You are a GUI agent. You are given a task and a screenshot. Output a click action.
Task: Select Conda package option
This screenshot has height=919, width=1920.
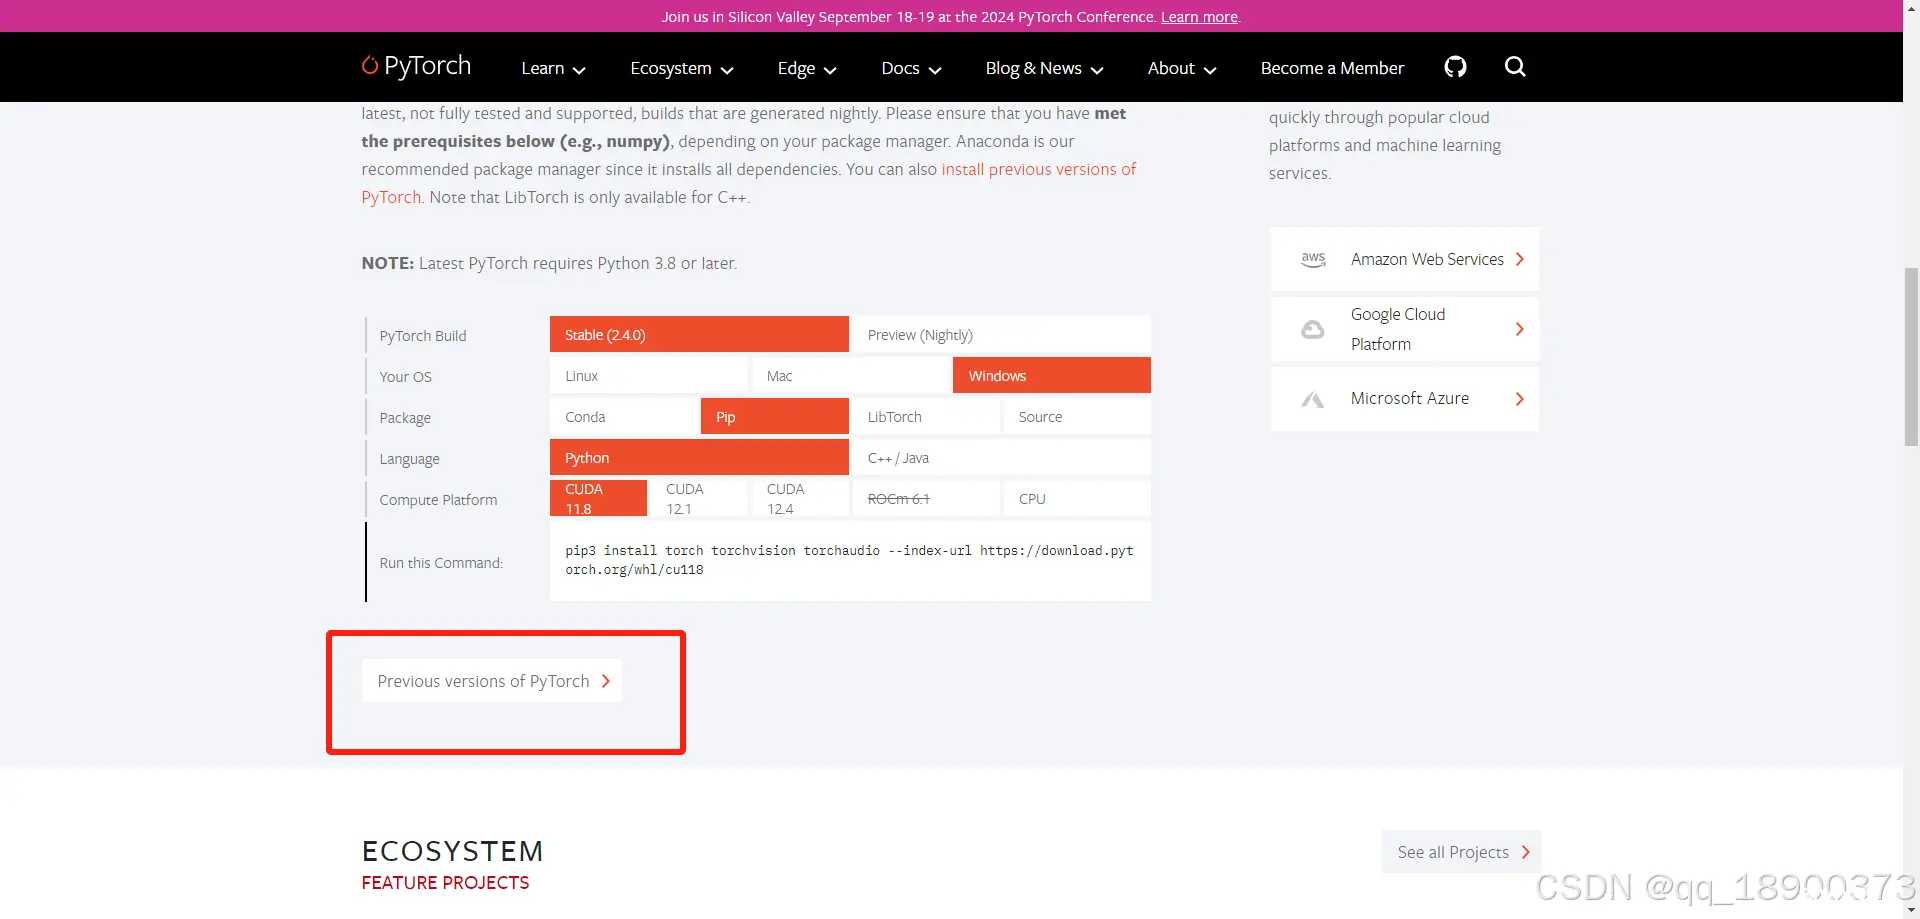point(624,417)
